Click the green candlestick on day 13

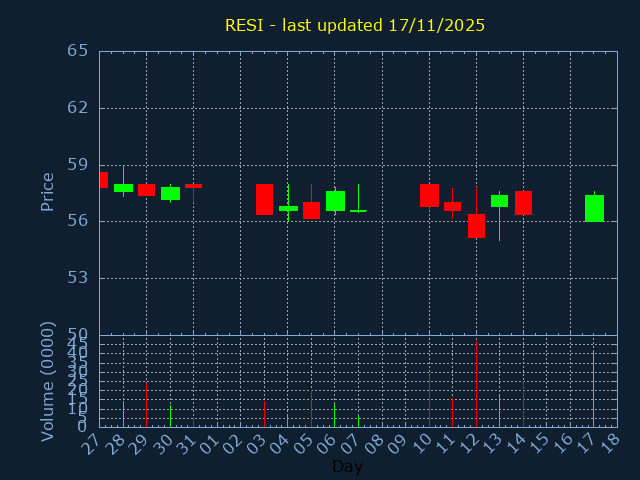499,201
